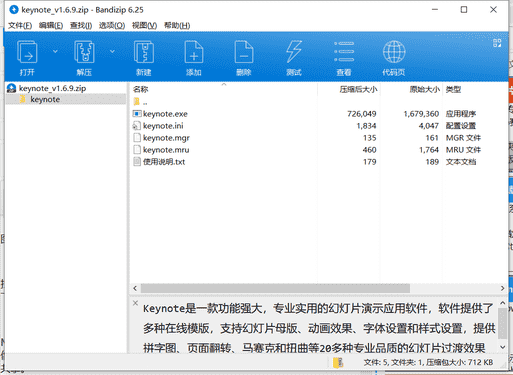This screenshot has height=375, width=513.
Task: Click the Extract (解压) toolbar icon
Action: (x=84, y=52)
